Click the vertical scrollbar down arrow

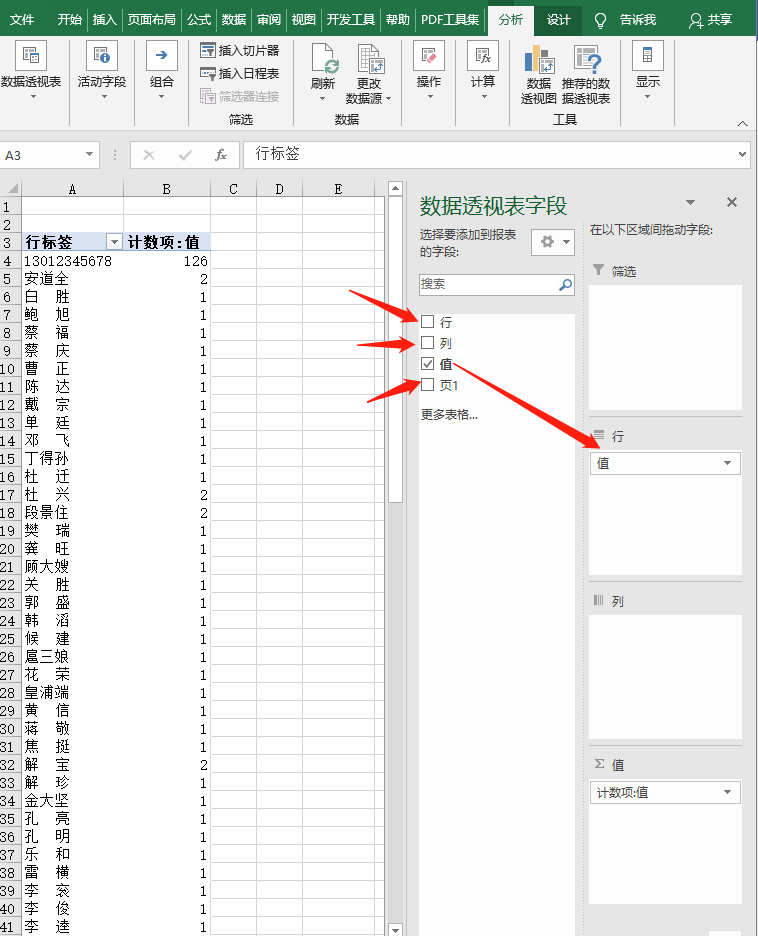(x=395, y=929)
